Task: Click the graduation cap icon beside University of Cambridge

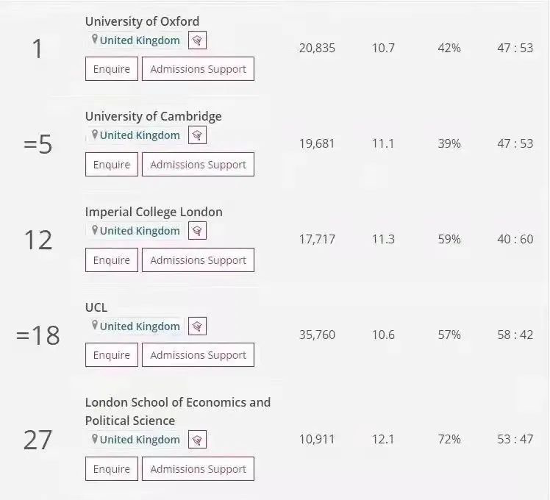Action: point(197,135)
